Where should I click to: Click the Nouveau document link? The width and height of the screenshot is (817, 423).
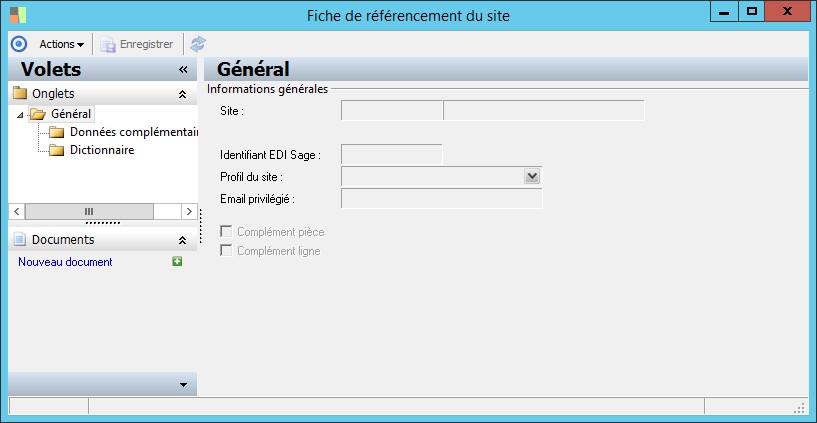[65, 262]
